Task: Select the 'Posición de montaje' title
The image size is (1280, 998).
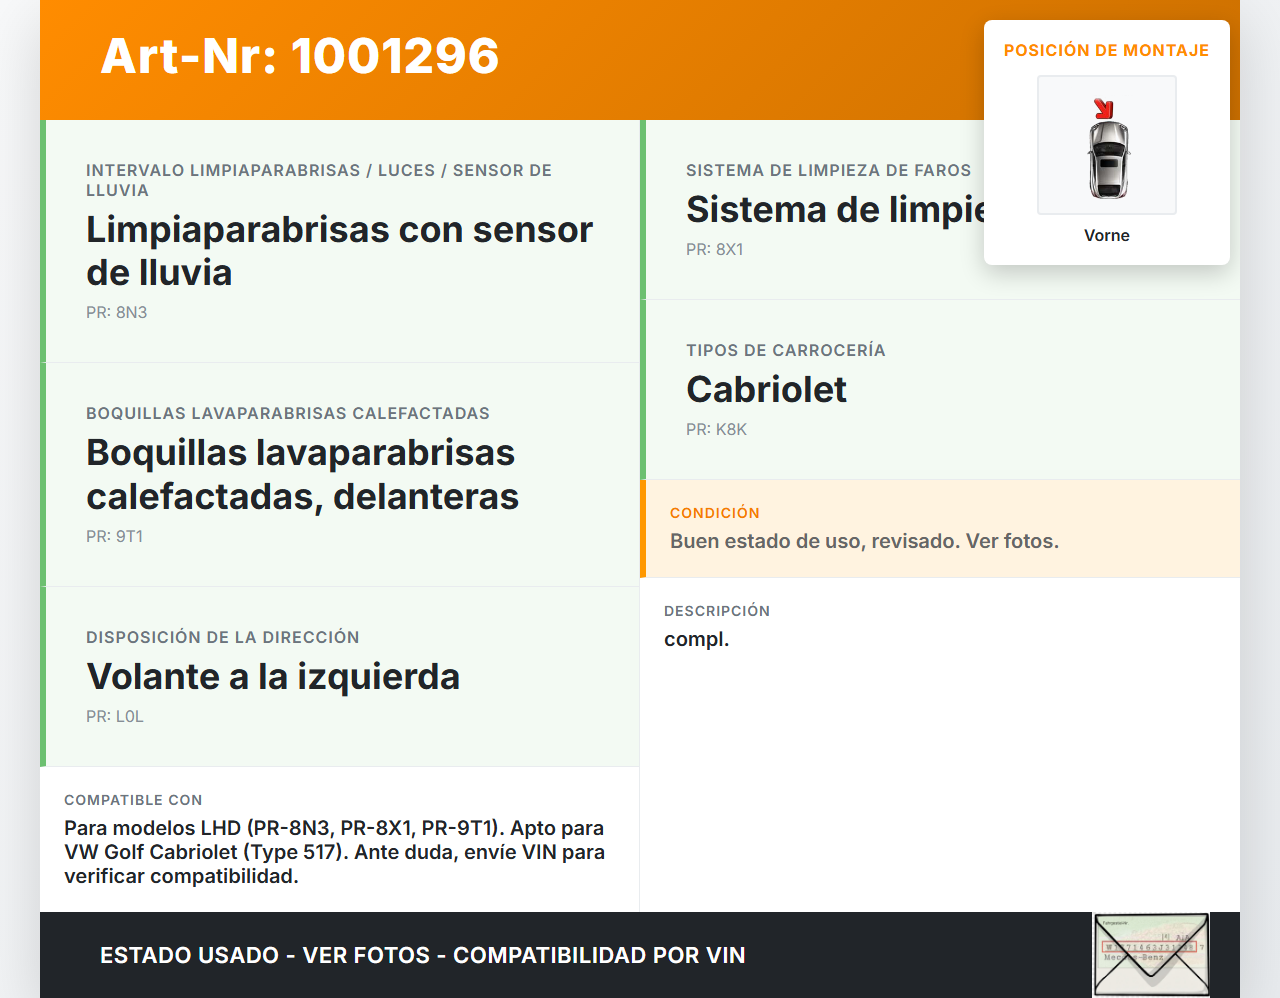Action: pos(1106,50)
